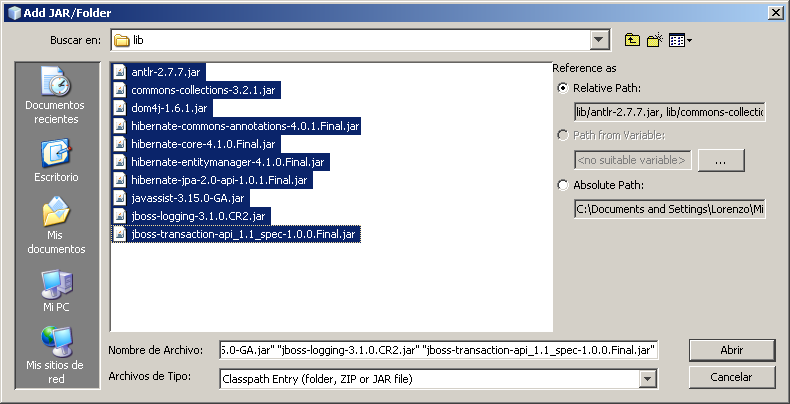Select the Relative Path radio button
790x404 pixels.
[x=563, y=88]
